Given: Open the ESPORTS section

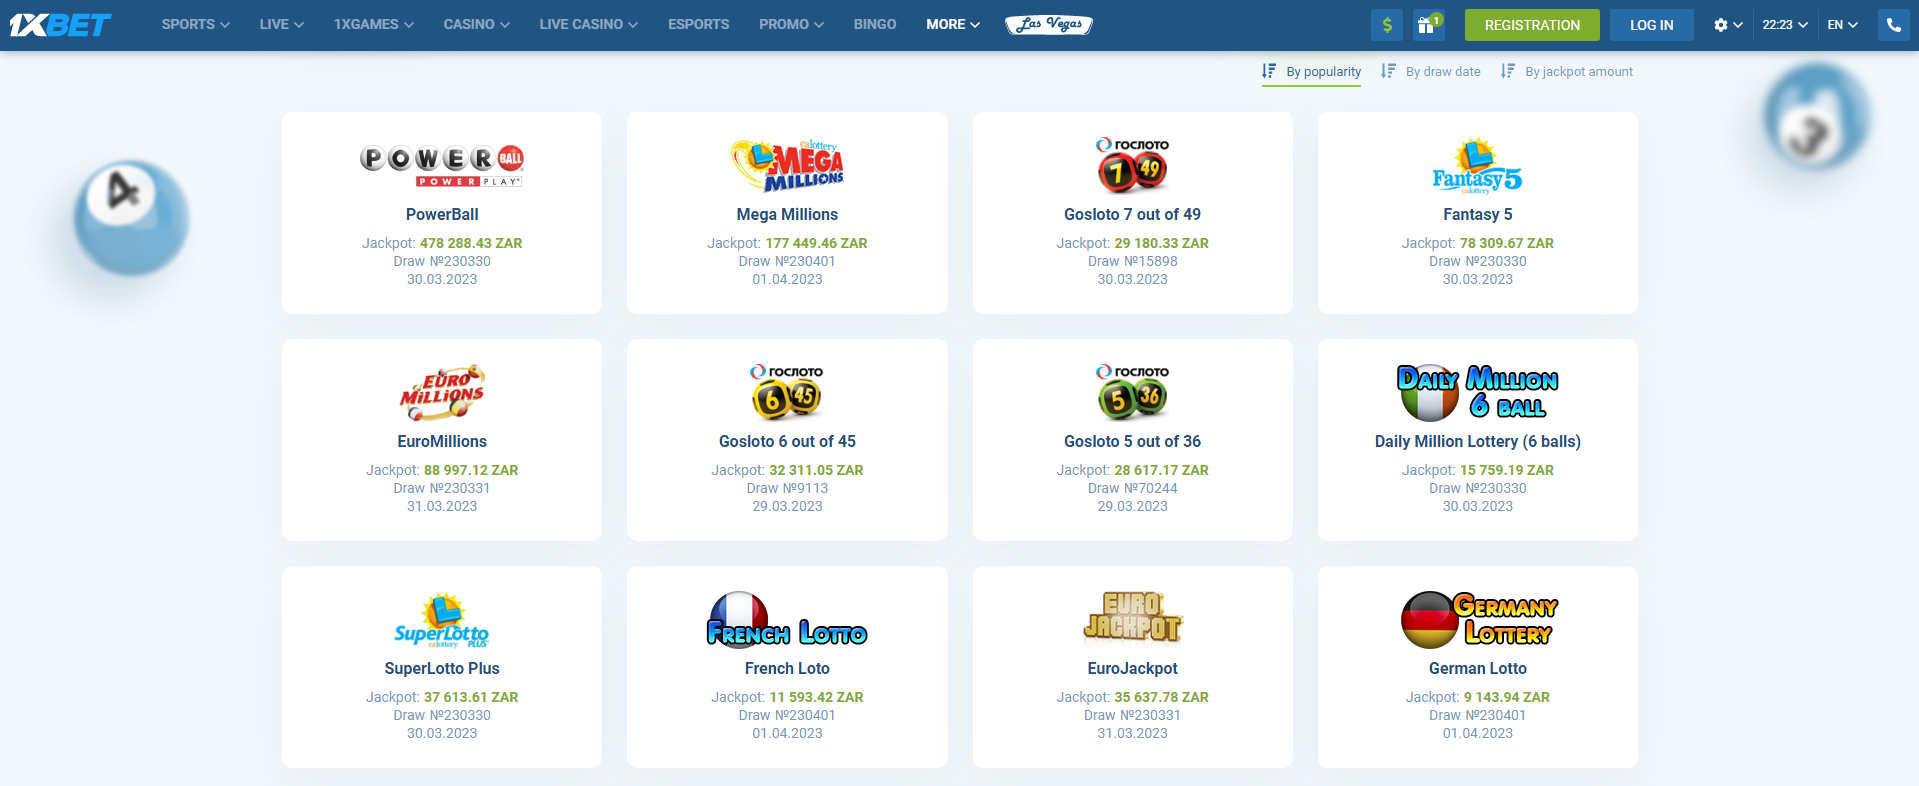Looking at the screenshot, I should [698, 25].
